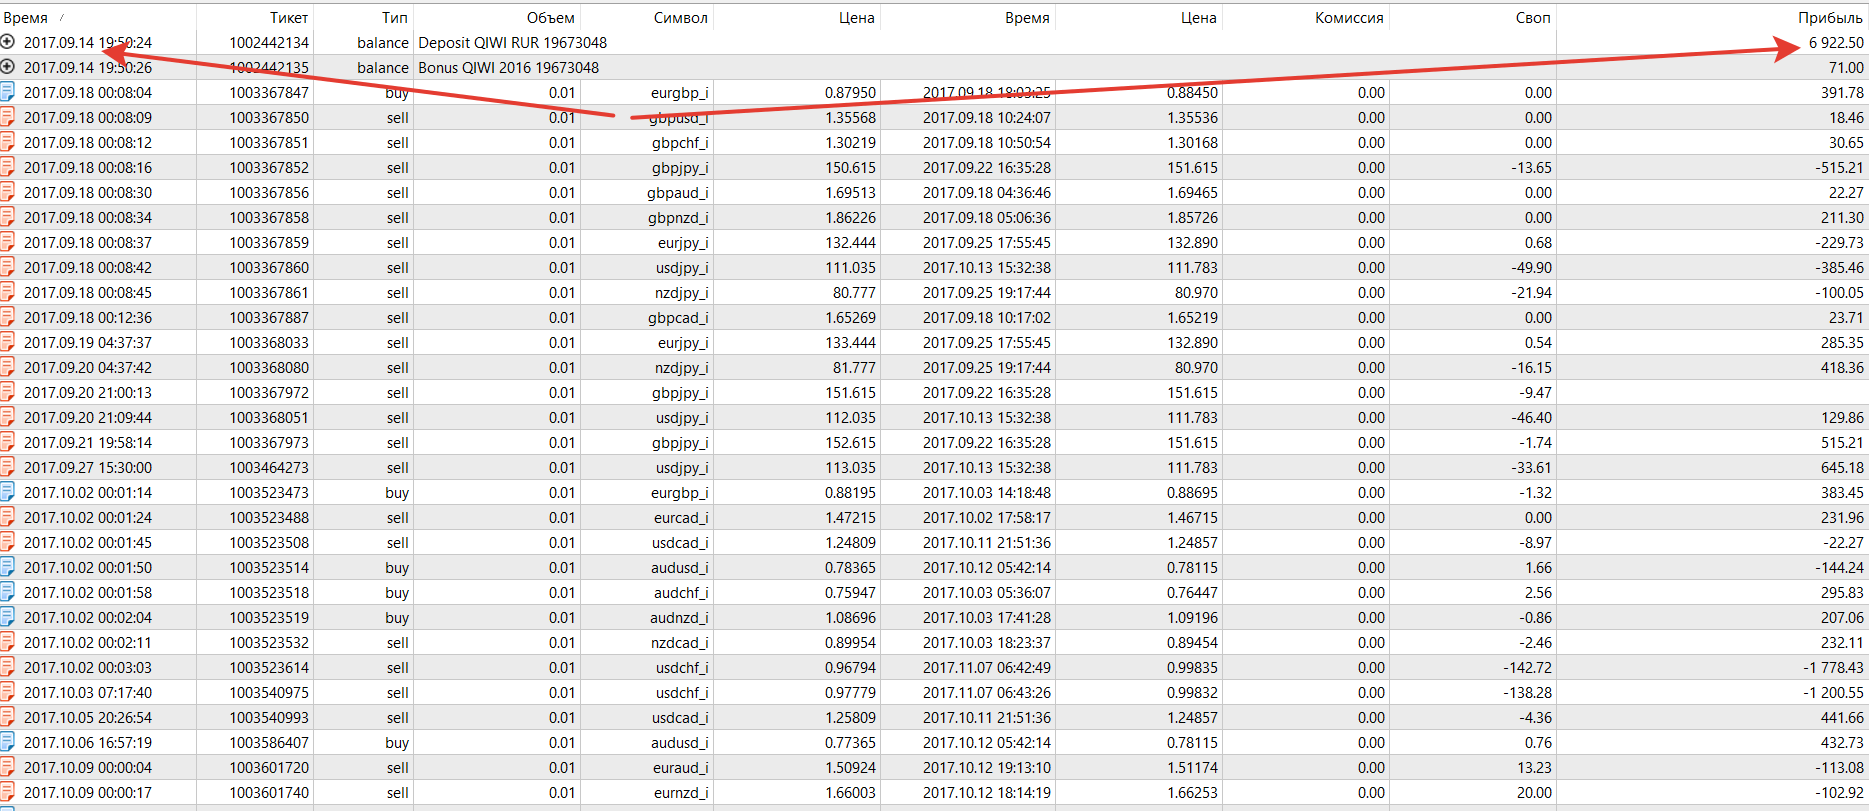Click the bonus amount 71.00
1869x811 pixels.
(1846, 67)
